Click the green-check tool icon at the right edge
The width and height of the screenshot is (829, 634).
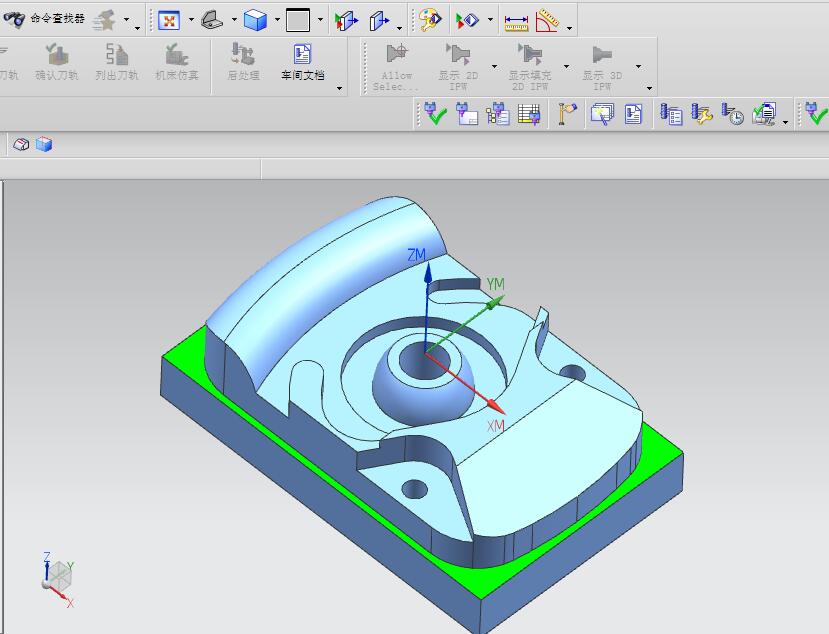[816, 113]
